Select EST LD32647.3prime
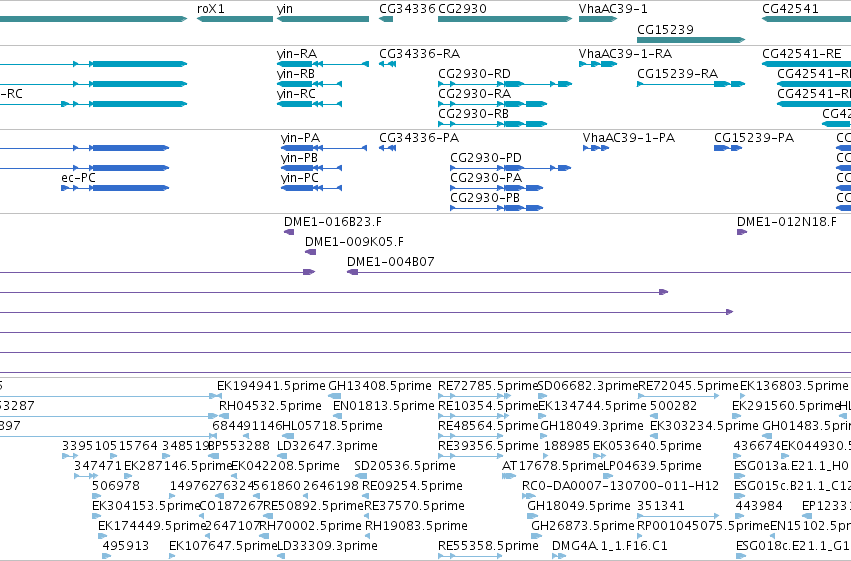The image size is (851, 561). click(x=282, y=456)
